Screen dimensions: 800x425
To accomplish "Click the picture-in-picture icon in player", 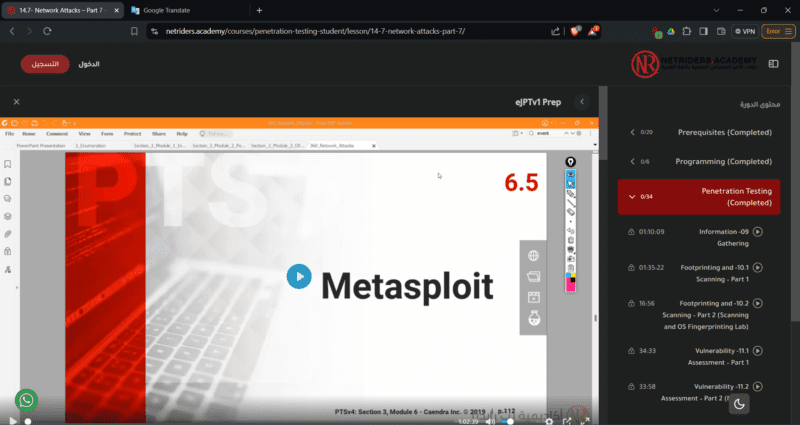I will coord(567,421).
